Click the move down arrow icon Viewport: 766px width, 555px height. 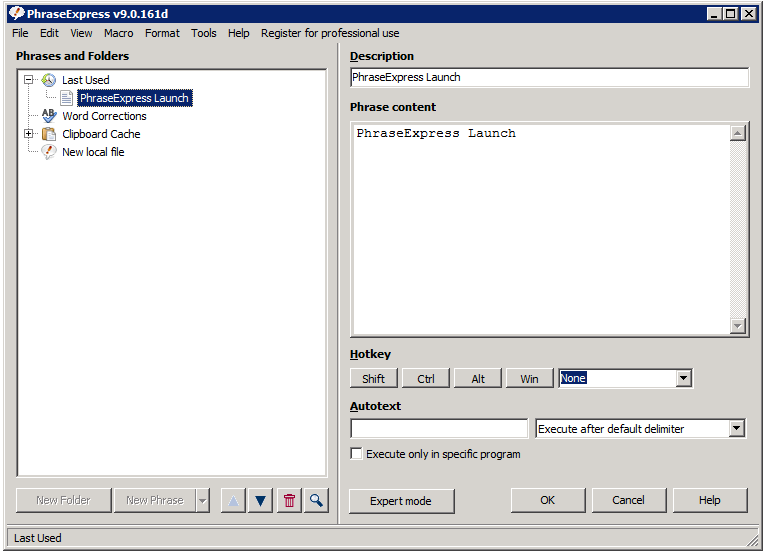260,500
